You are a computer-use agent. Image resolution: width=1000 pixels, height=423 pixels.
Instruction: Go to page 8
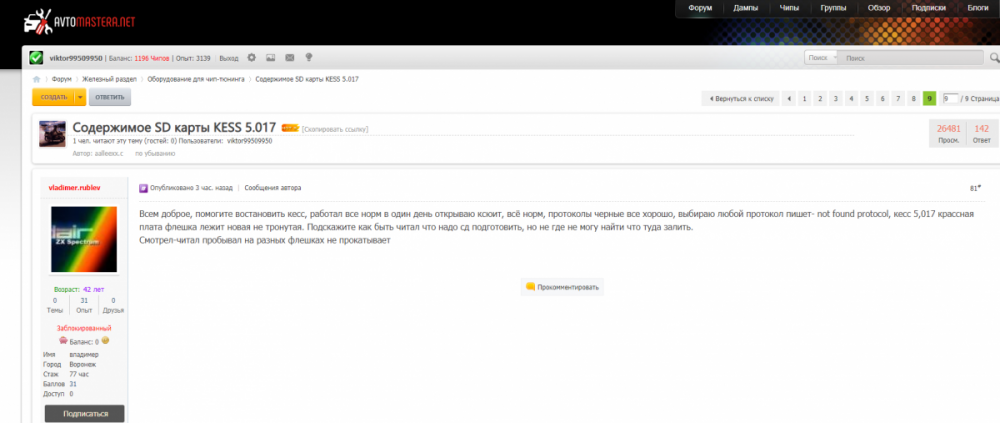(x=913, y=98)
